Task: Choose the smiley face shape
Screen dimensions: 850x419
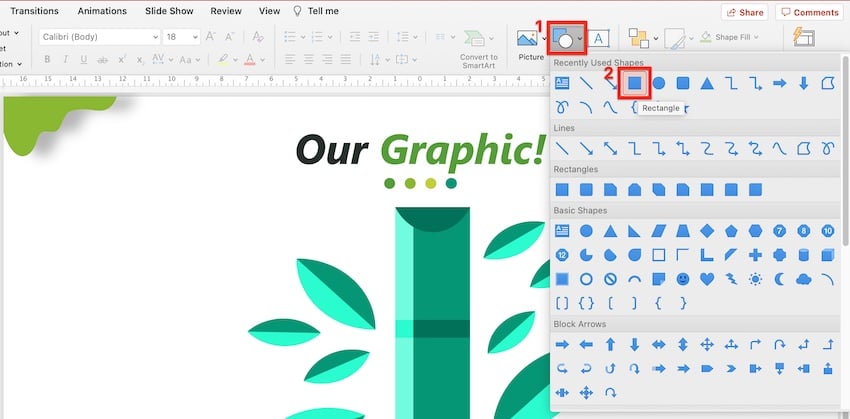Action: [683, 278]
